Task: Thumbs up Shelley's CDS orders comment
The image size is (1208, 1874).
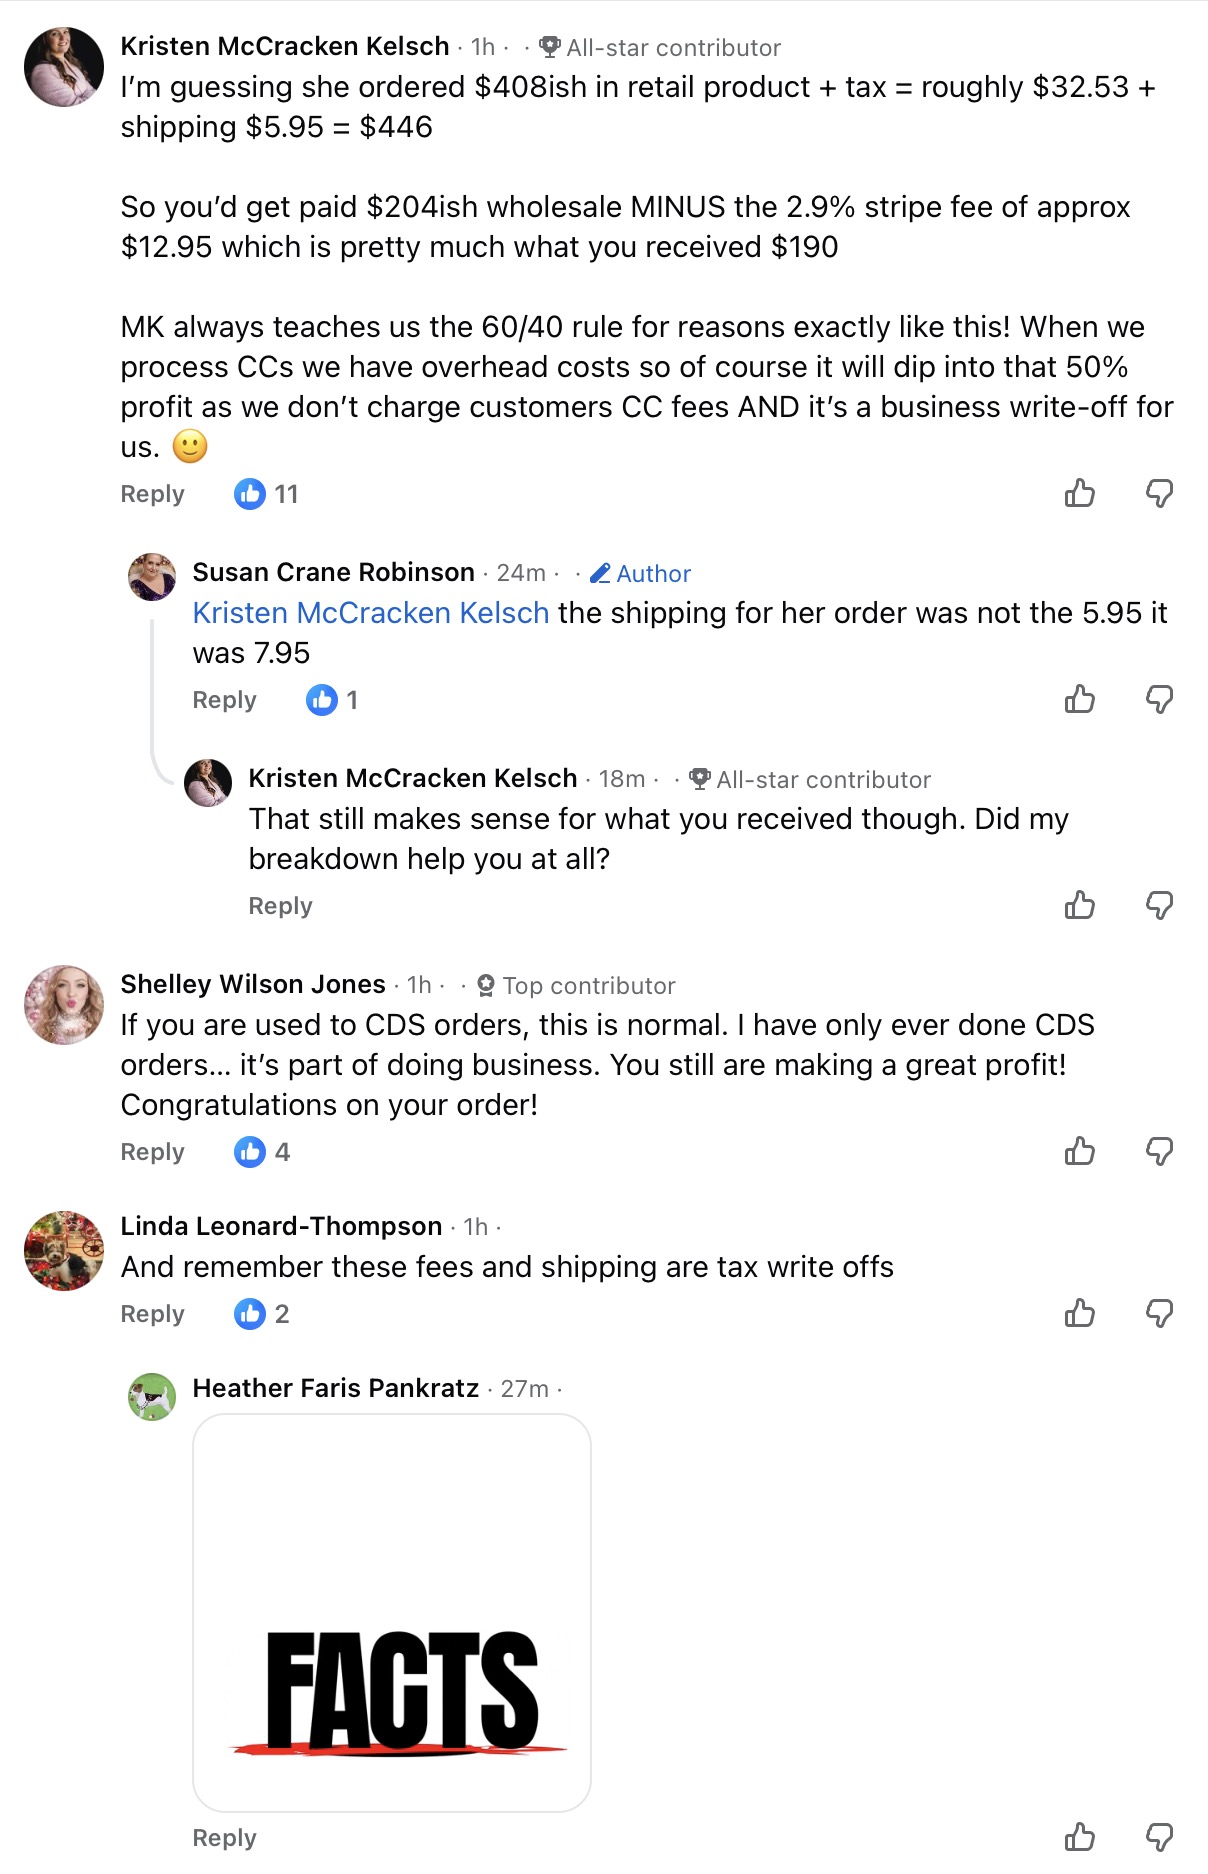Action: coord(1079,1151)
